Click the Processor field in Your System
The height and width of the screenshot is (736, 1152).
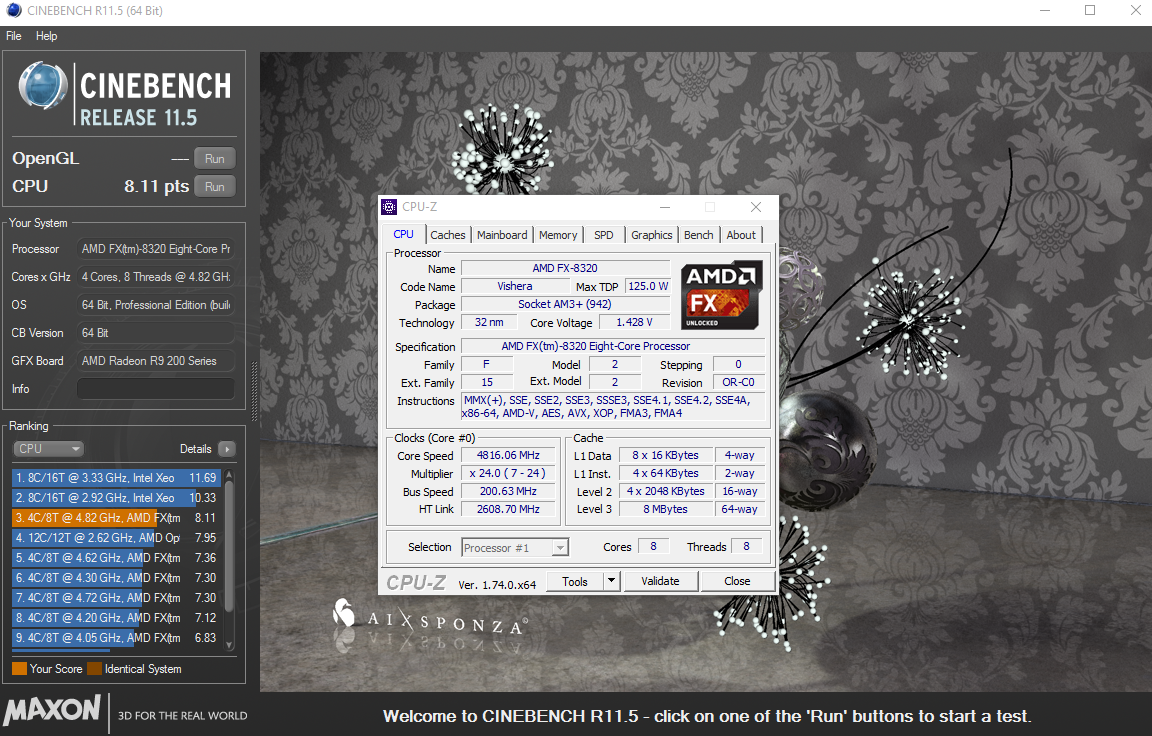[x=156, y=249]
